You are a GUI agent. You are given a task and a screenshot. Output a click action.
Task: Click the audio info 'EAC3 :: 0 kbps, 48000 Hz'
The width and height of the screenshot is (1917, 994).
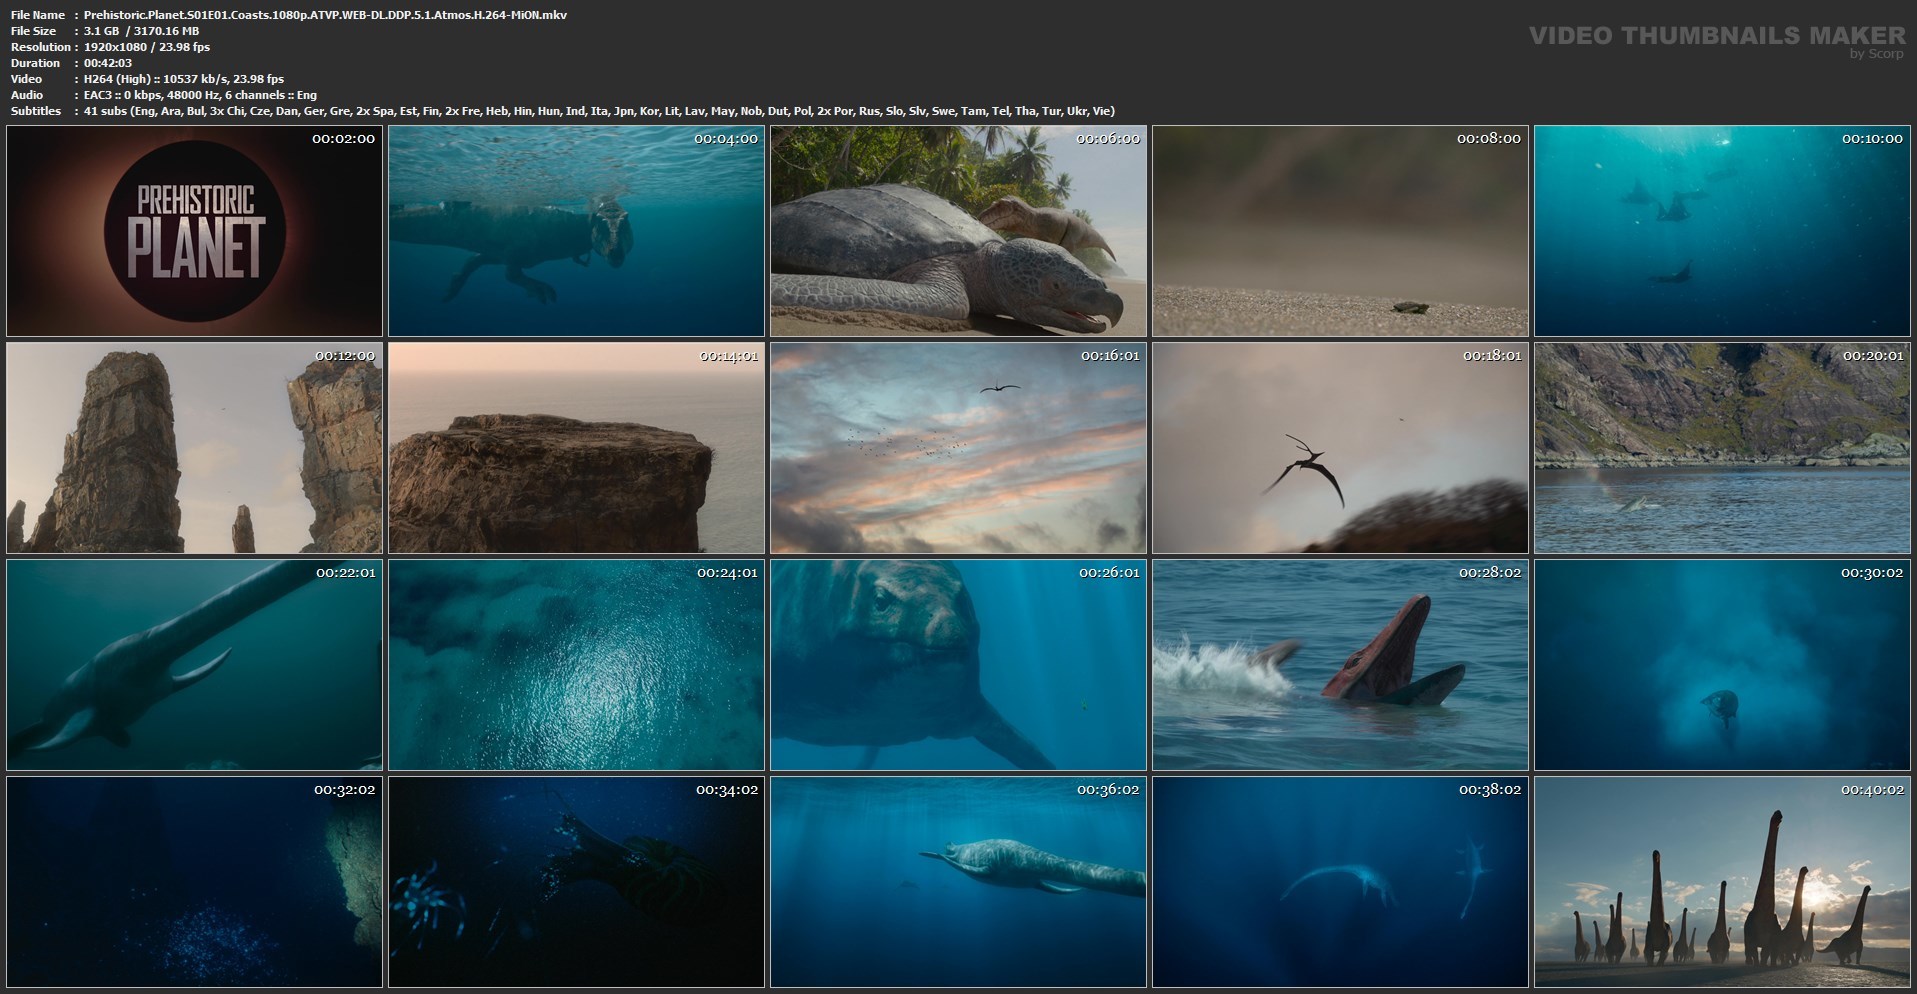point(200,95)
